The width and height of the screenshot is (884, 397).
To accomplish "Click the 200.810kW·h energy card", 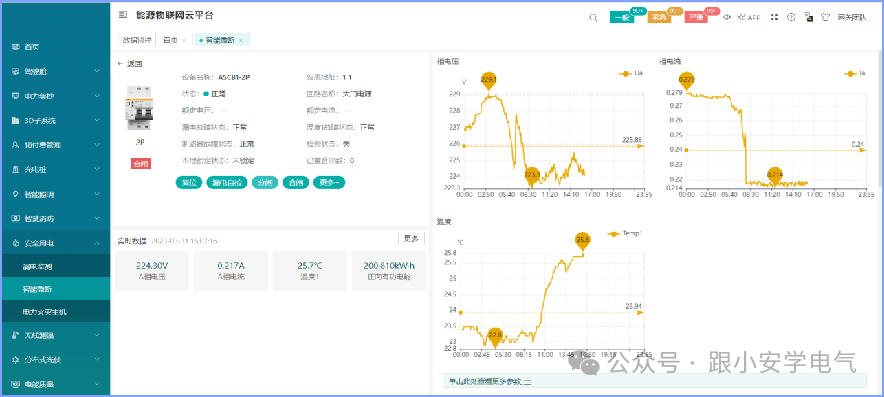I will coord(388,271).
